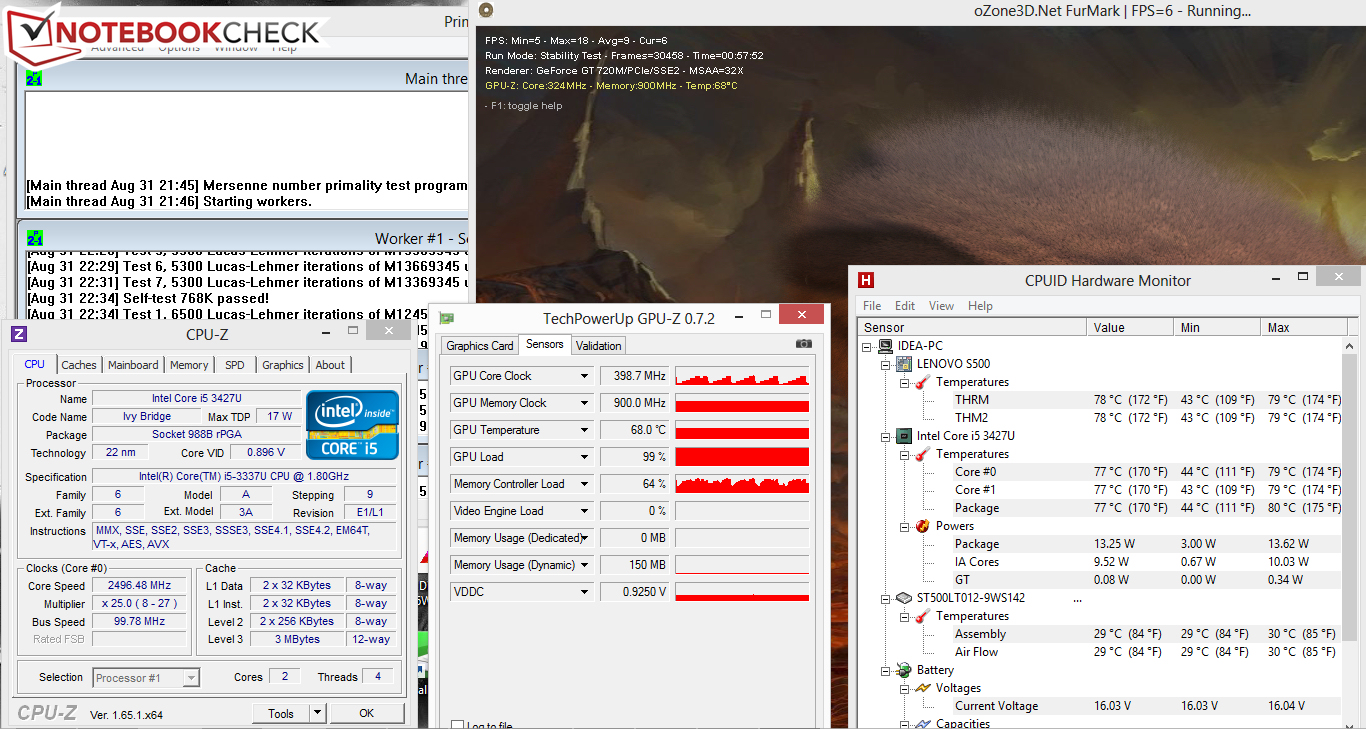The width and height of the screenshot is (1366, 729).
Task: Open the VDDC sensor dropdown
Action: [x=585, y=592]
